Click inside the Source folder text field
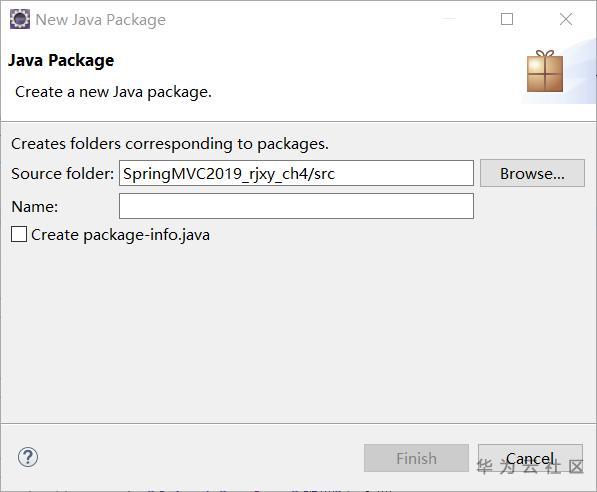Viewport: 597px width, 492px height. [x=296, y=173]
